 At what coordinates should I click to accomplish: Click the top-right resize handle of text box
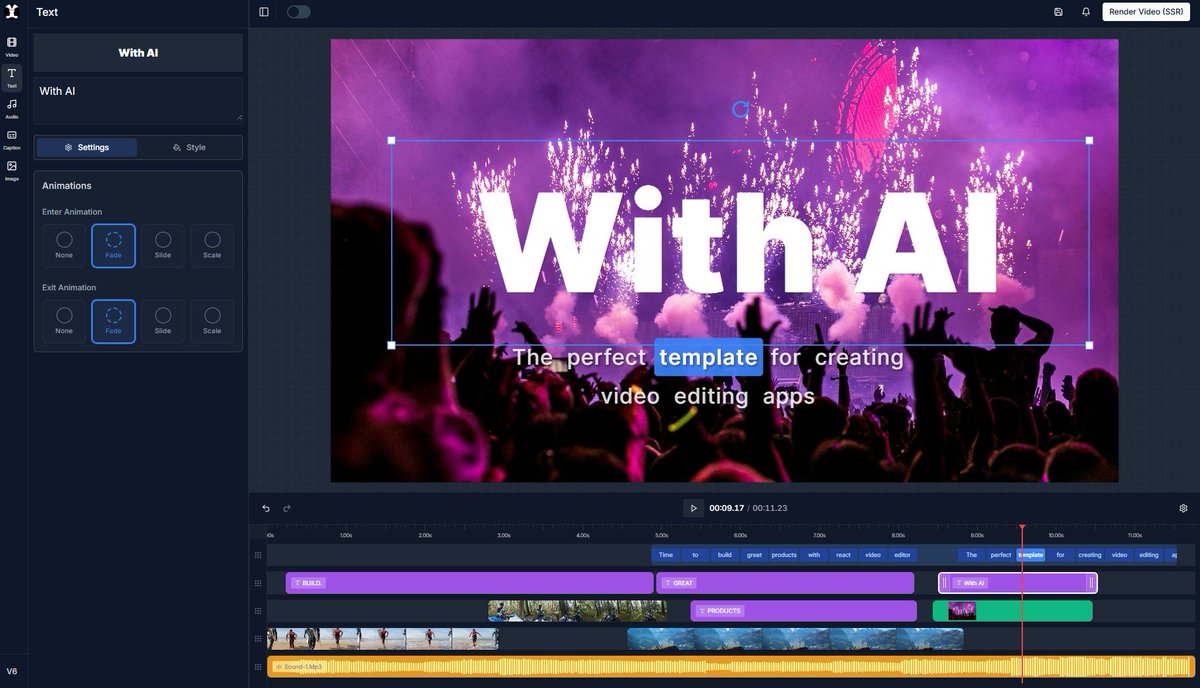(1089, 141)
